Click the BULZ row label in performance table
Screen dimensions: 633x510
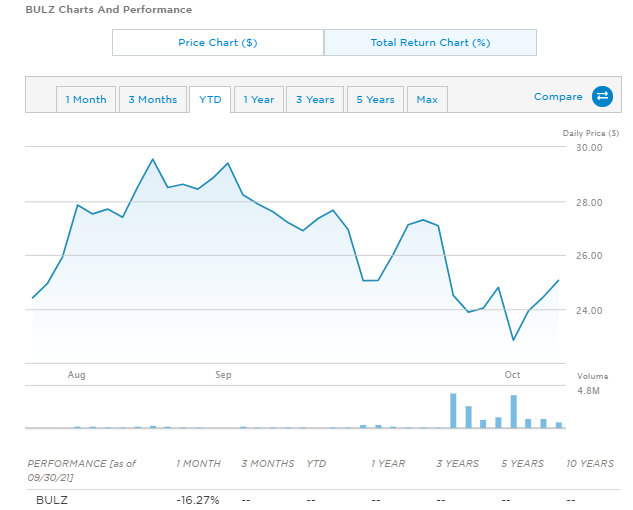[52, 500]
